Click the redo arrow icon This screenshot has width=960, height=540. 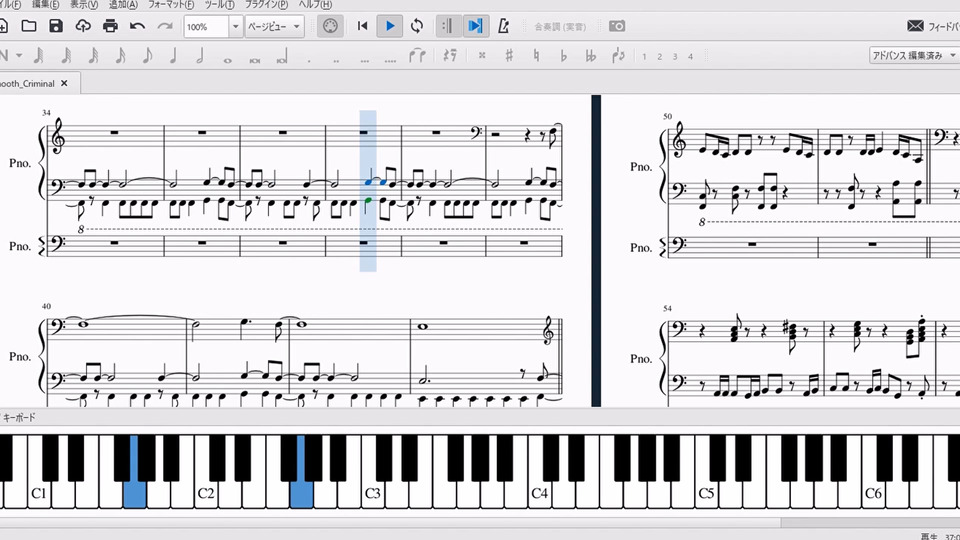(x=165, y=26)
